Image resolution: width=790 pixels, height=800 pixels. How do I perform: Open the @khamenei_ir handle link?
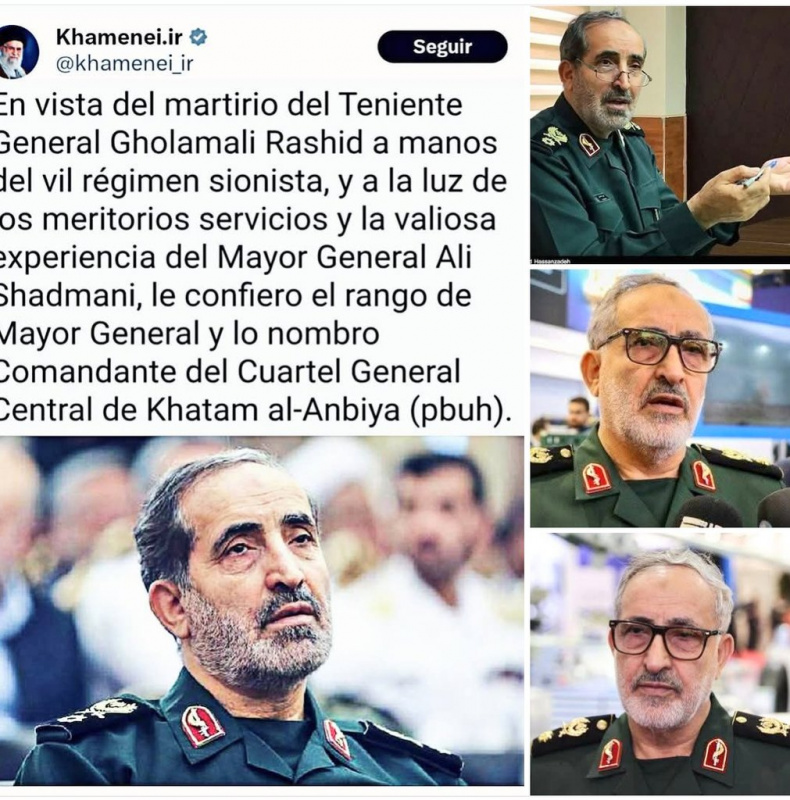pos(125,64)
